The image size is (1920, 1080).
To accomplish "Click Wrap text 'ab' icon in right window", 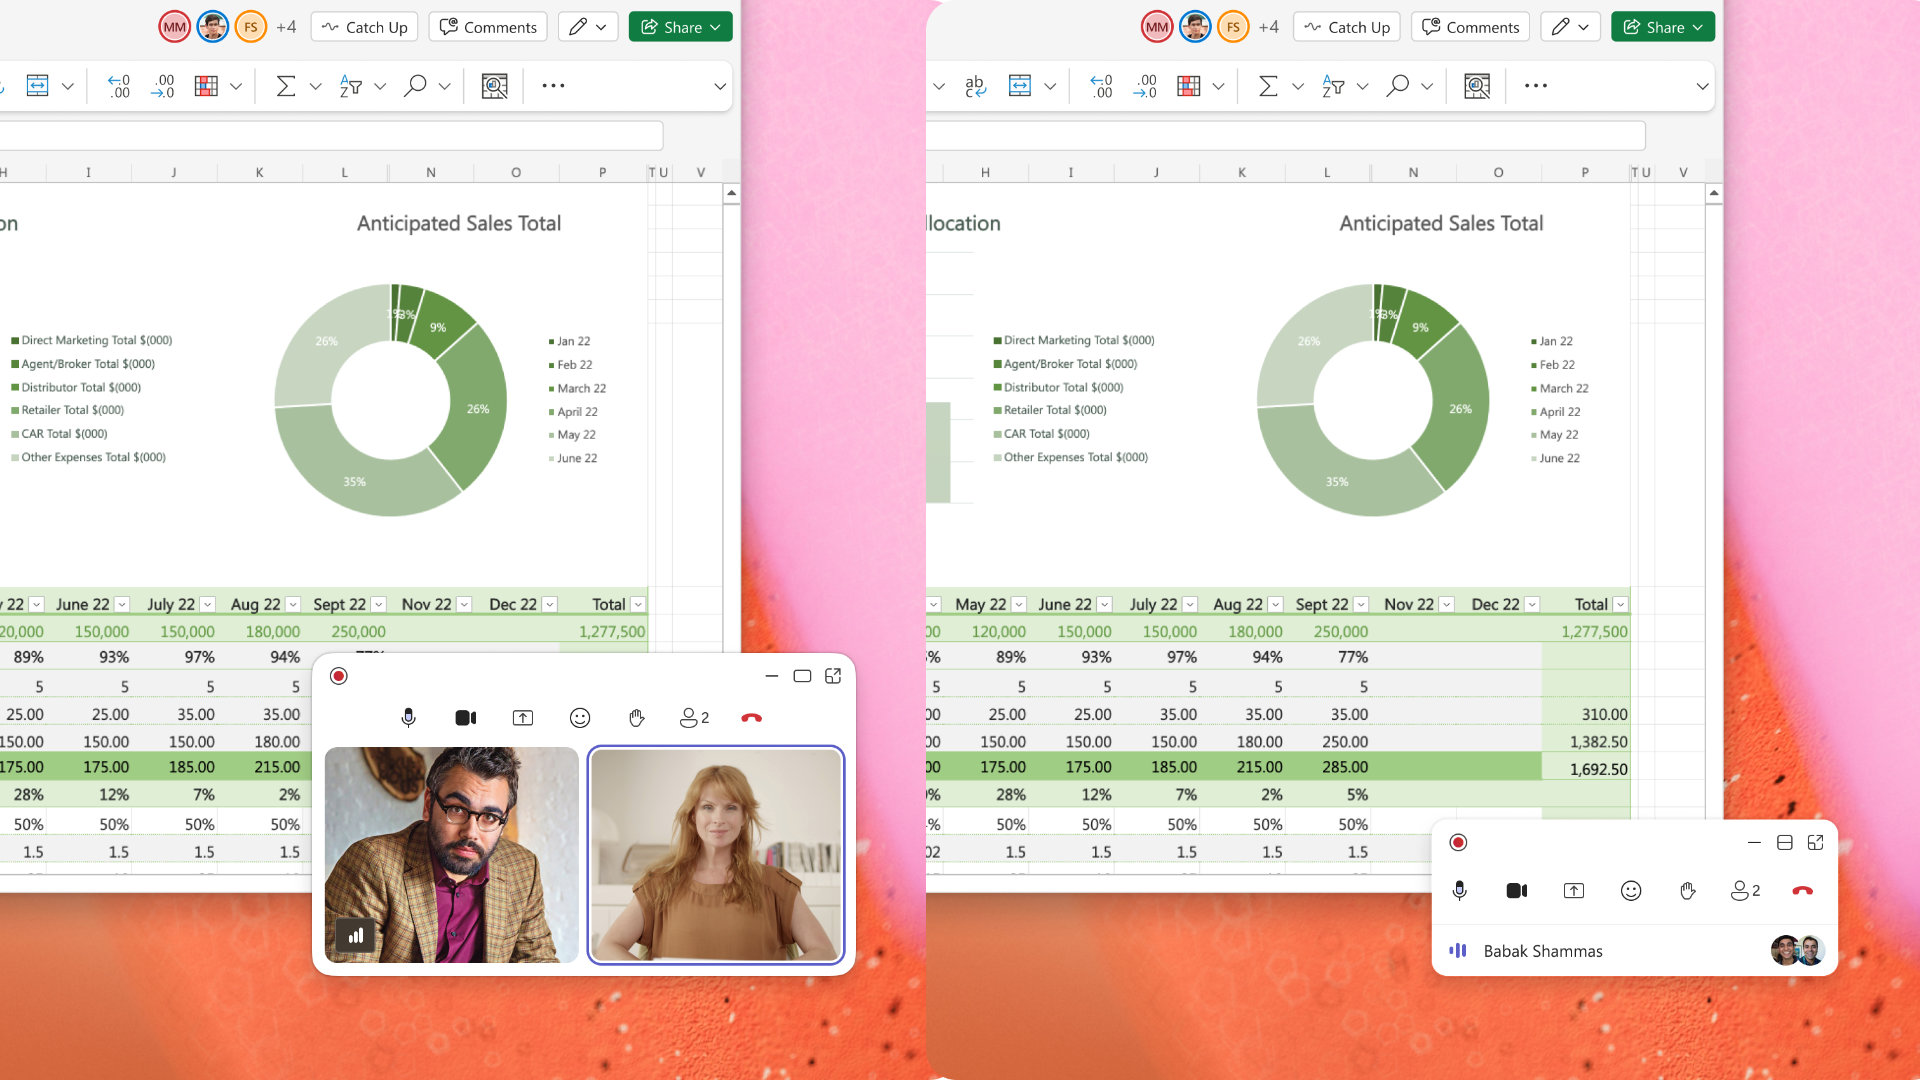I will pos(975,86).
